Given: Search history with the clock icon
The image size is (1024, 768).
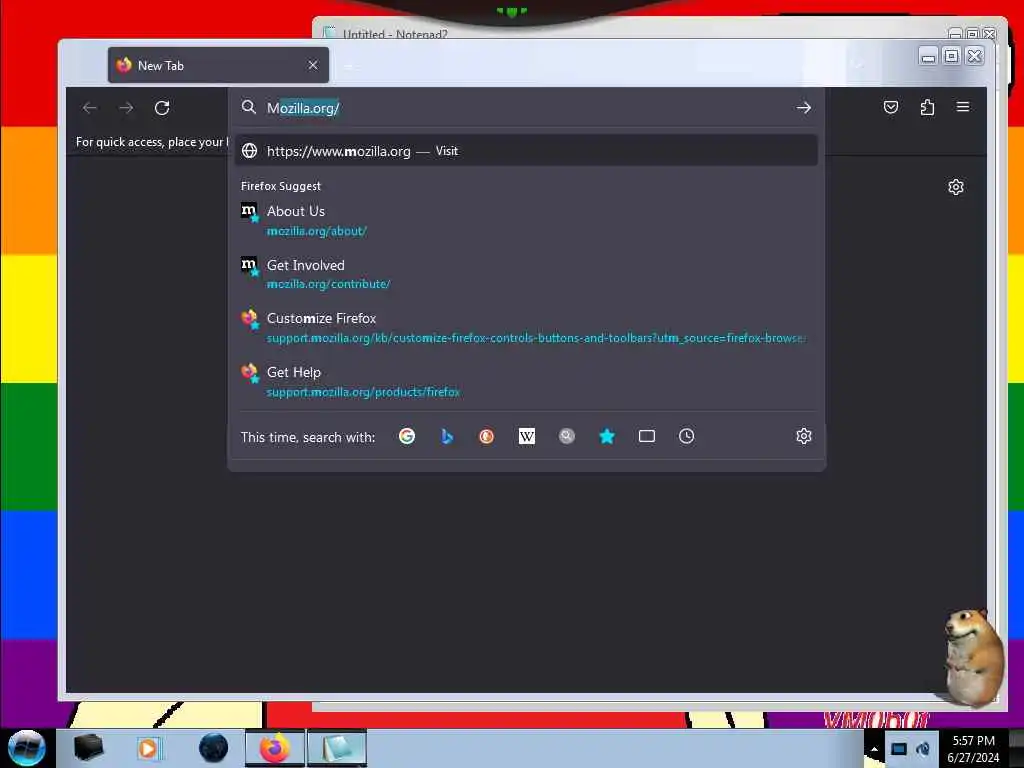Looking at the screenshot, I should tap(686, 436).
